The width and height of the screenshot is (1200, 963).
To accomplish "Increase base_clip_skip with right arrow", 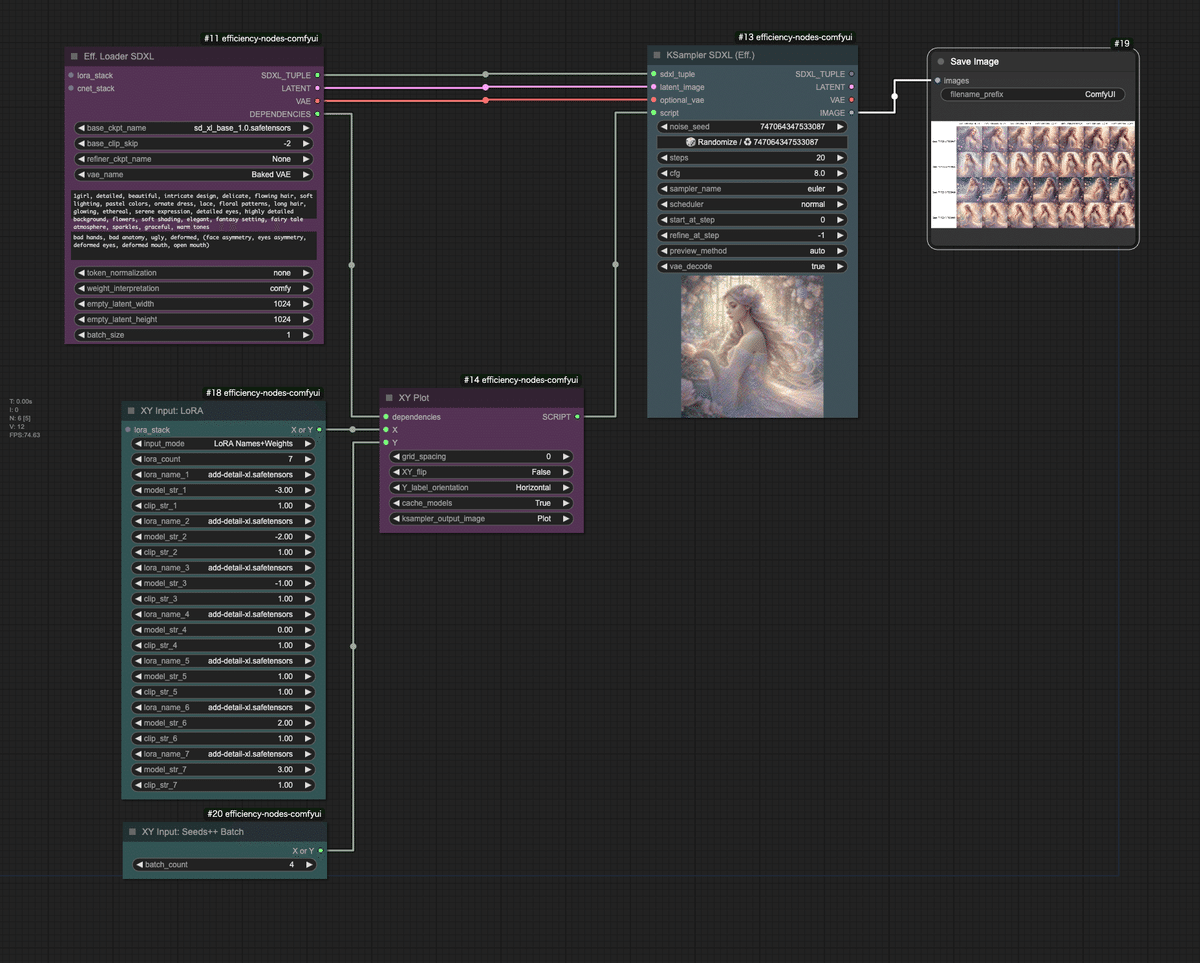I will (306, 143).
